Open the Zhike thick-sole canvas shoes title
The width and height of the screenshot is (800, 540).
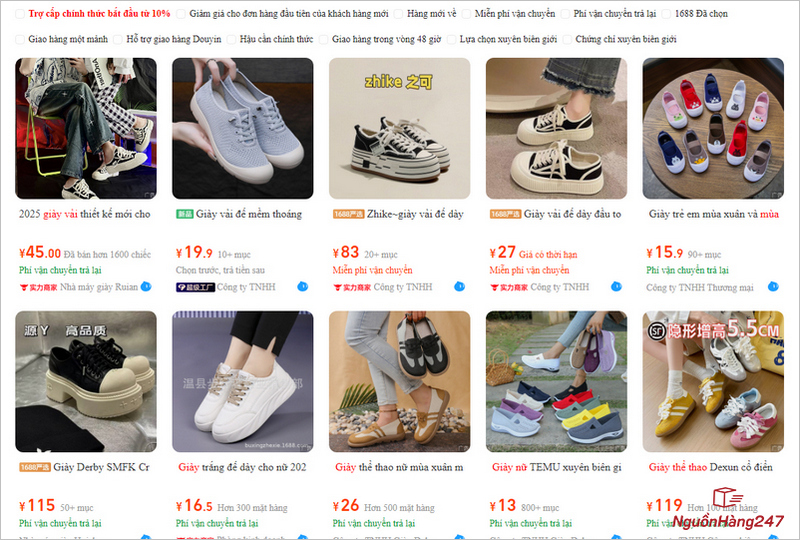point(415,214)
